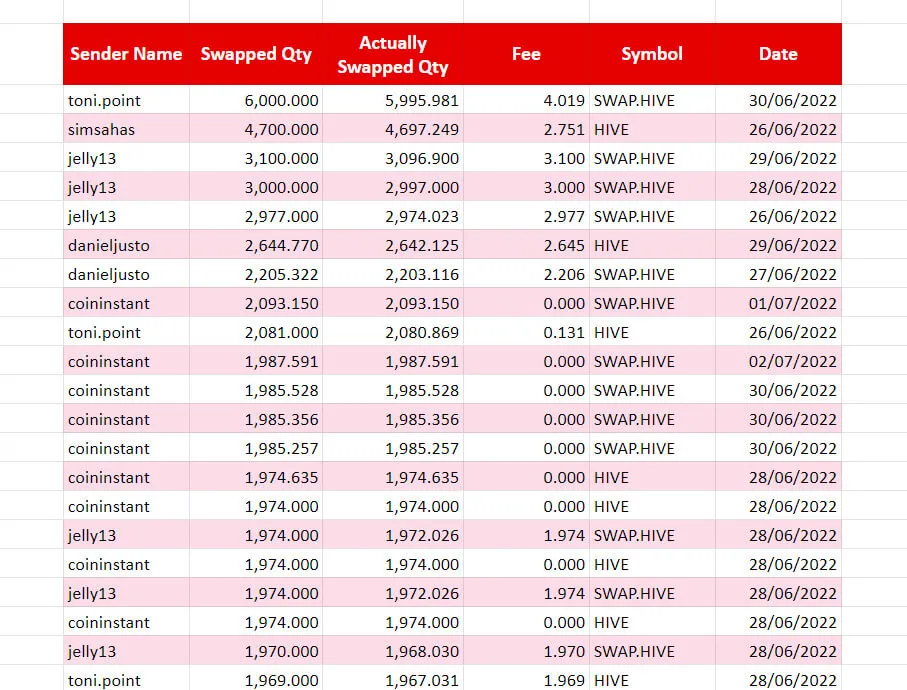Select the cell containing 3,100.000
This screenshot has width=907, height=690.
tap(256, 157)
